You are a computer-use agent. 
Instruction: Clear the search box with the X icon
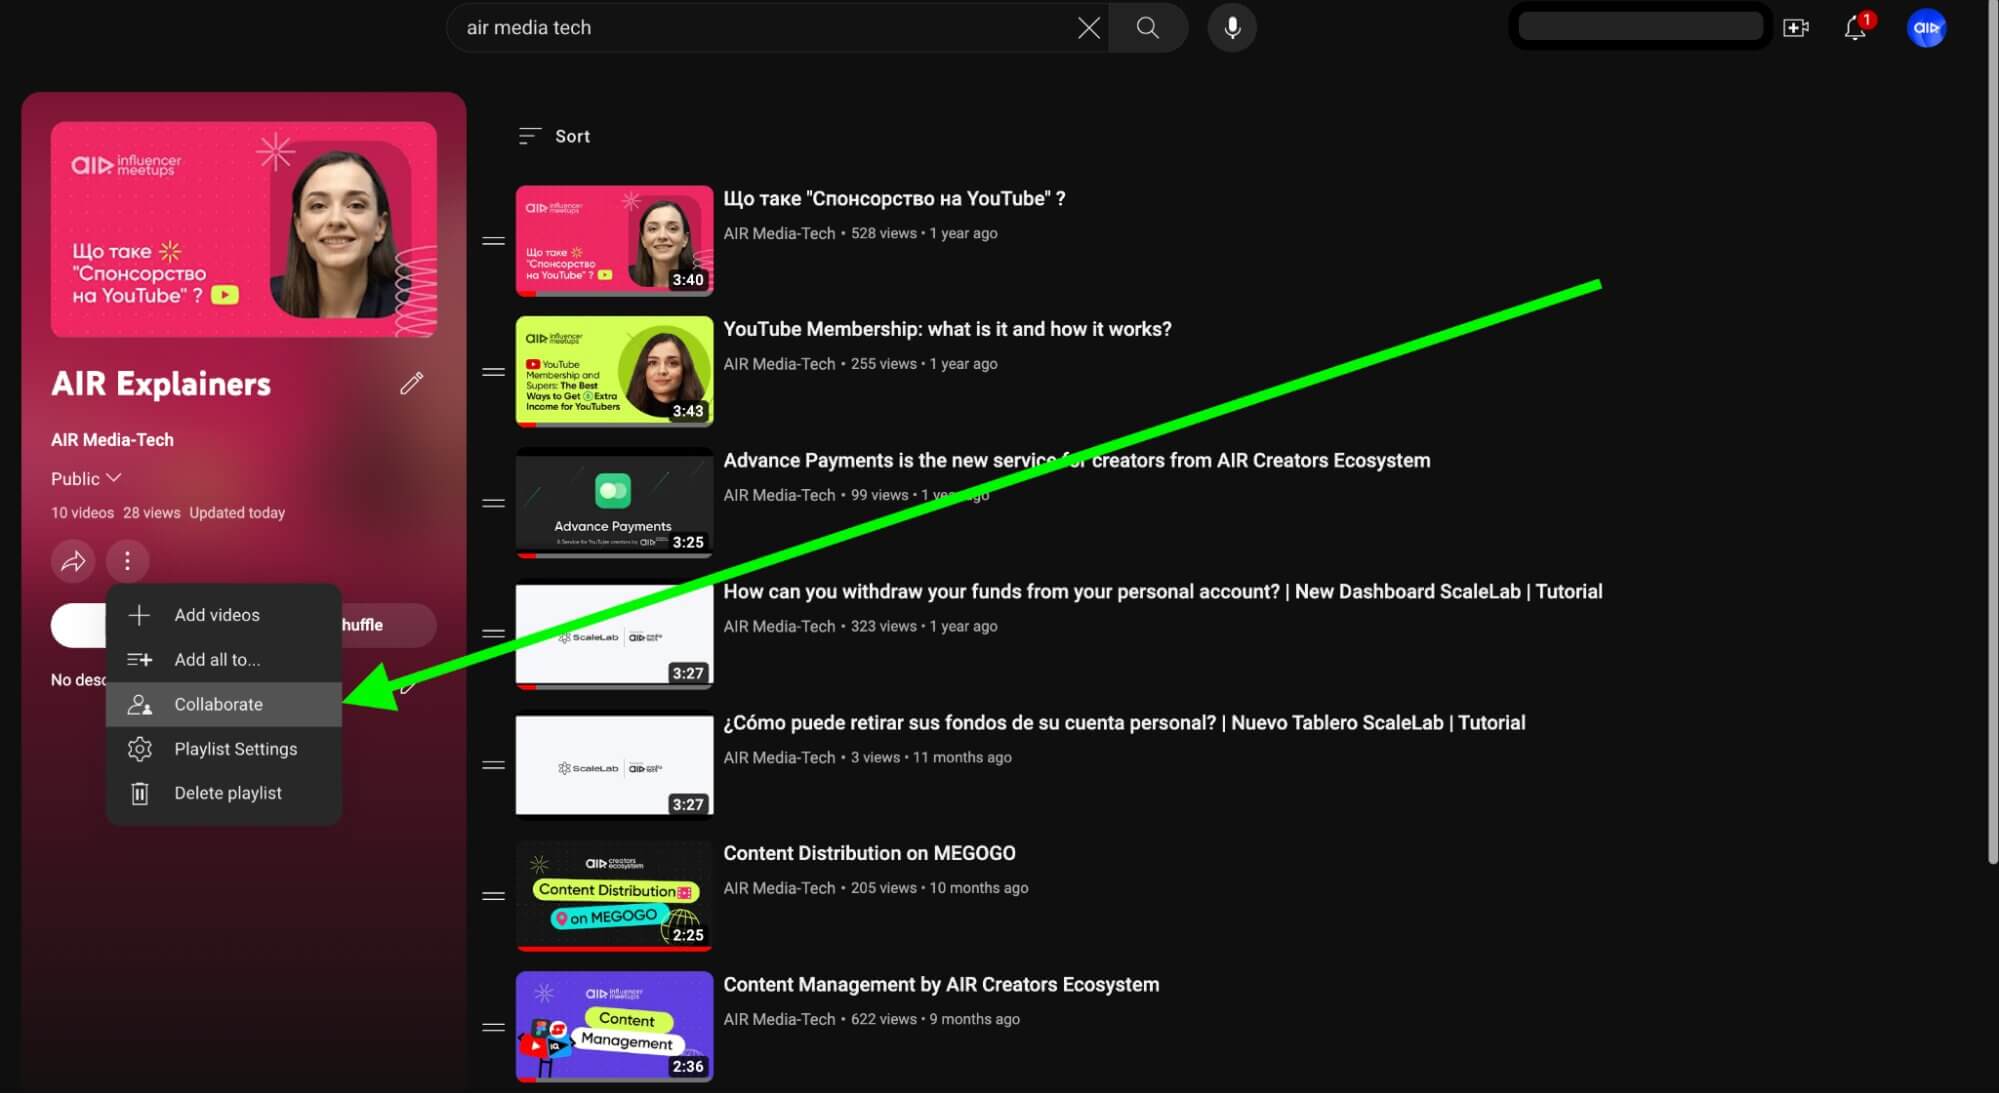1088,28
